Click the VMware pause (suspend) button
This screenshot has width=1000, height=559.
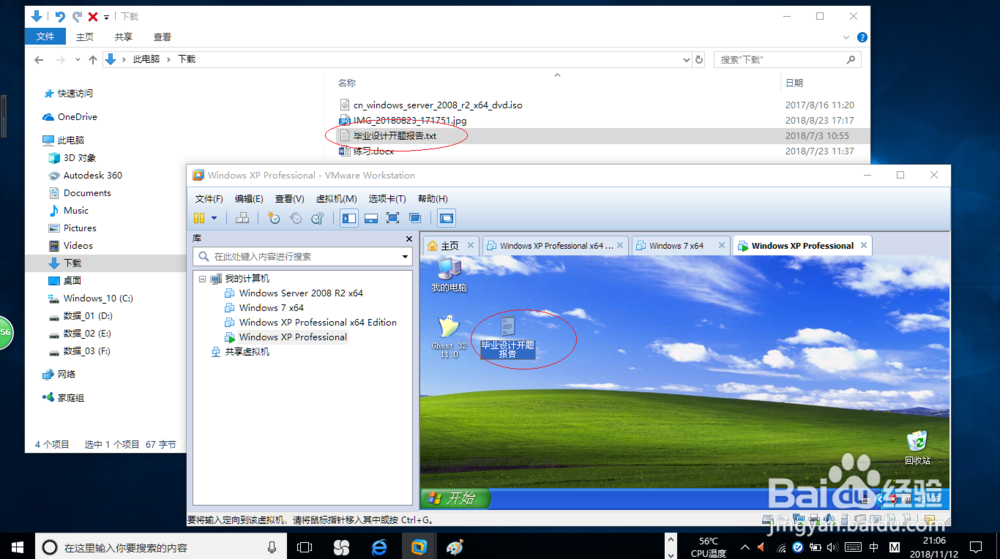point(199,218)
